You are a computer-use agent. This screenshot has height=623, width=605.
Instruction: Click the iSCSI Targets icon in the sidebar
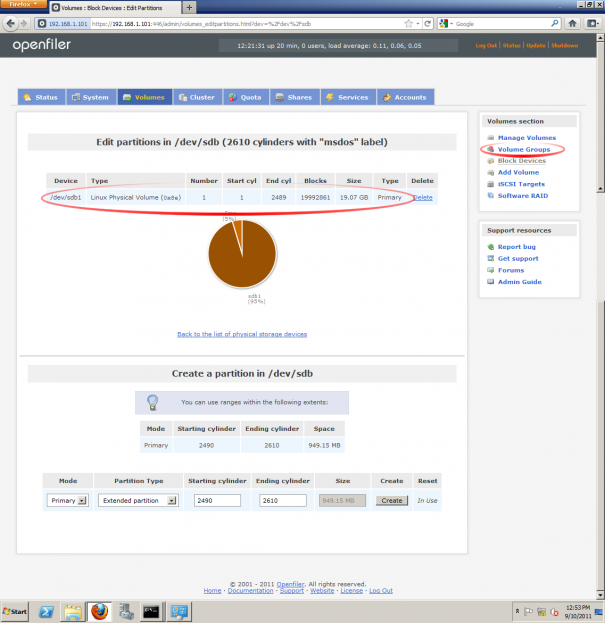point(491,184)
